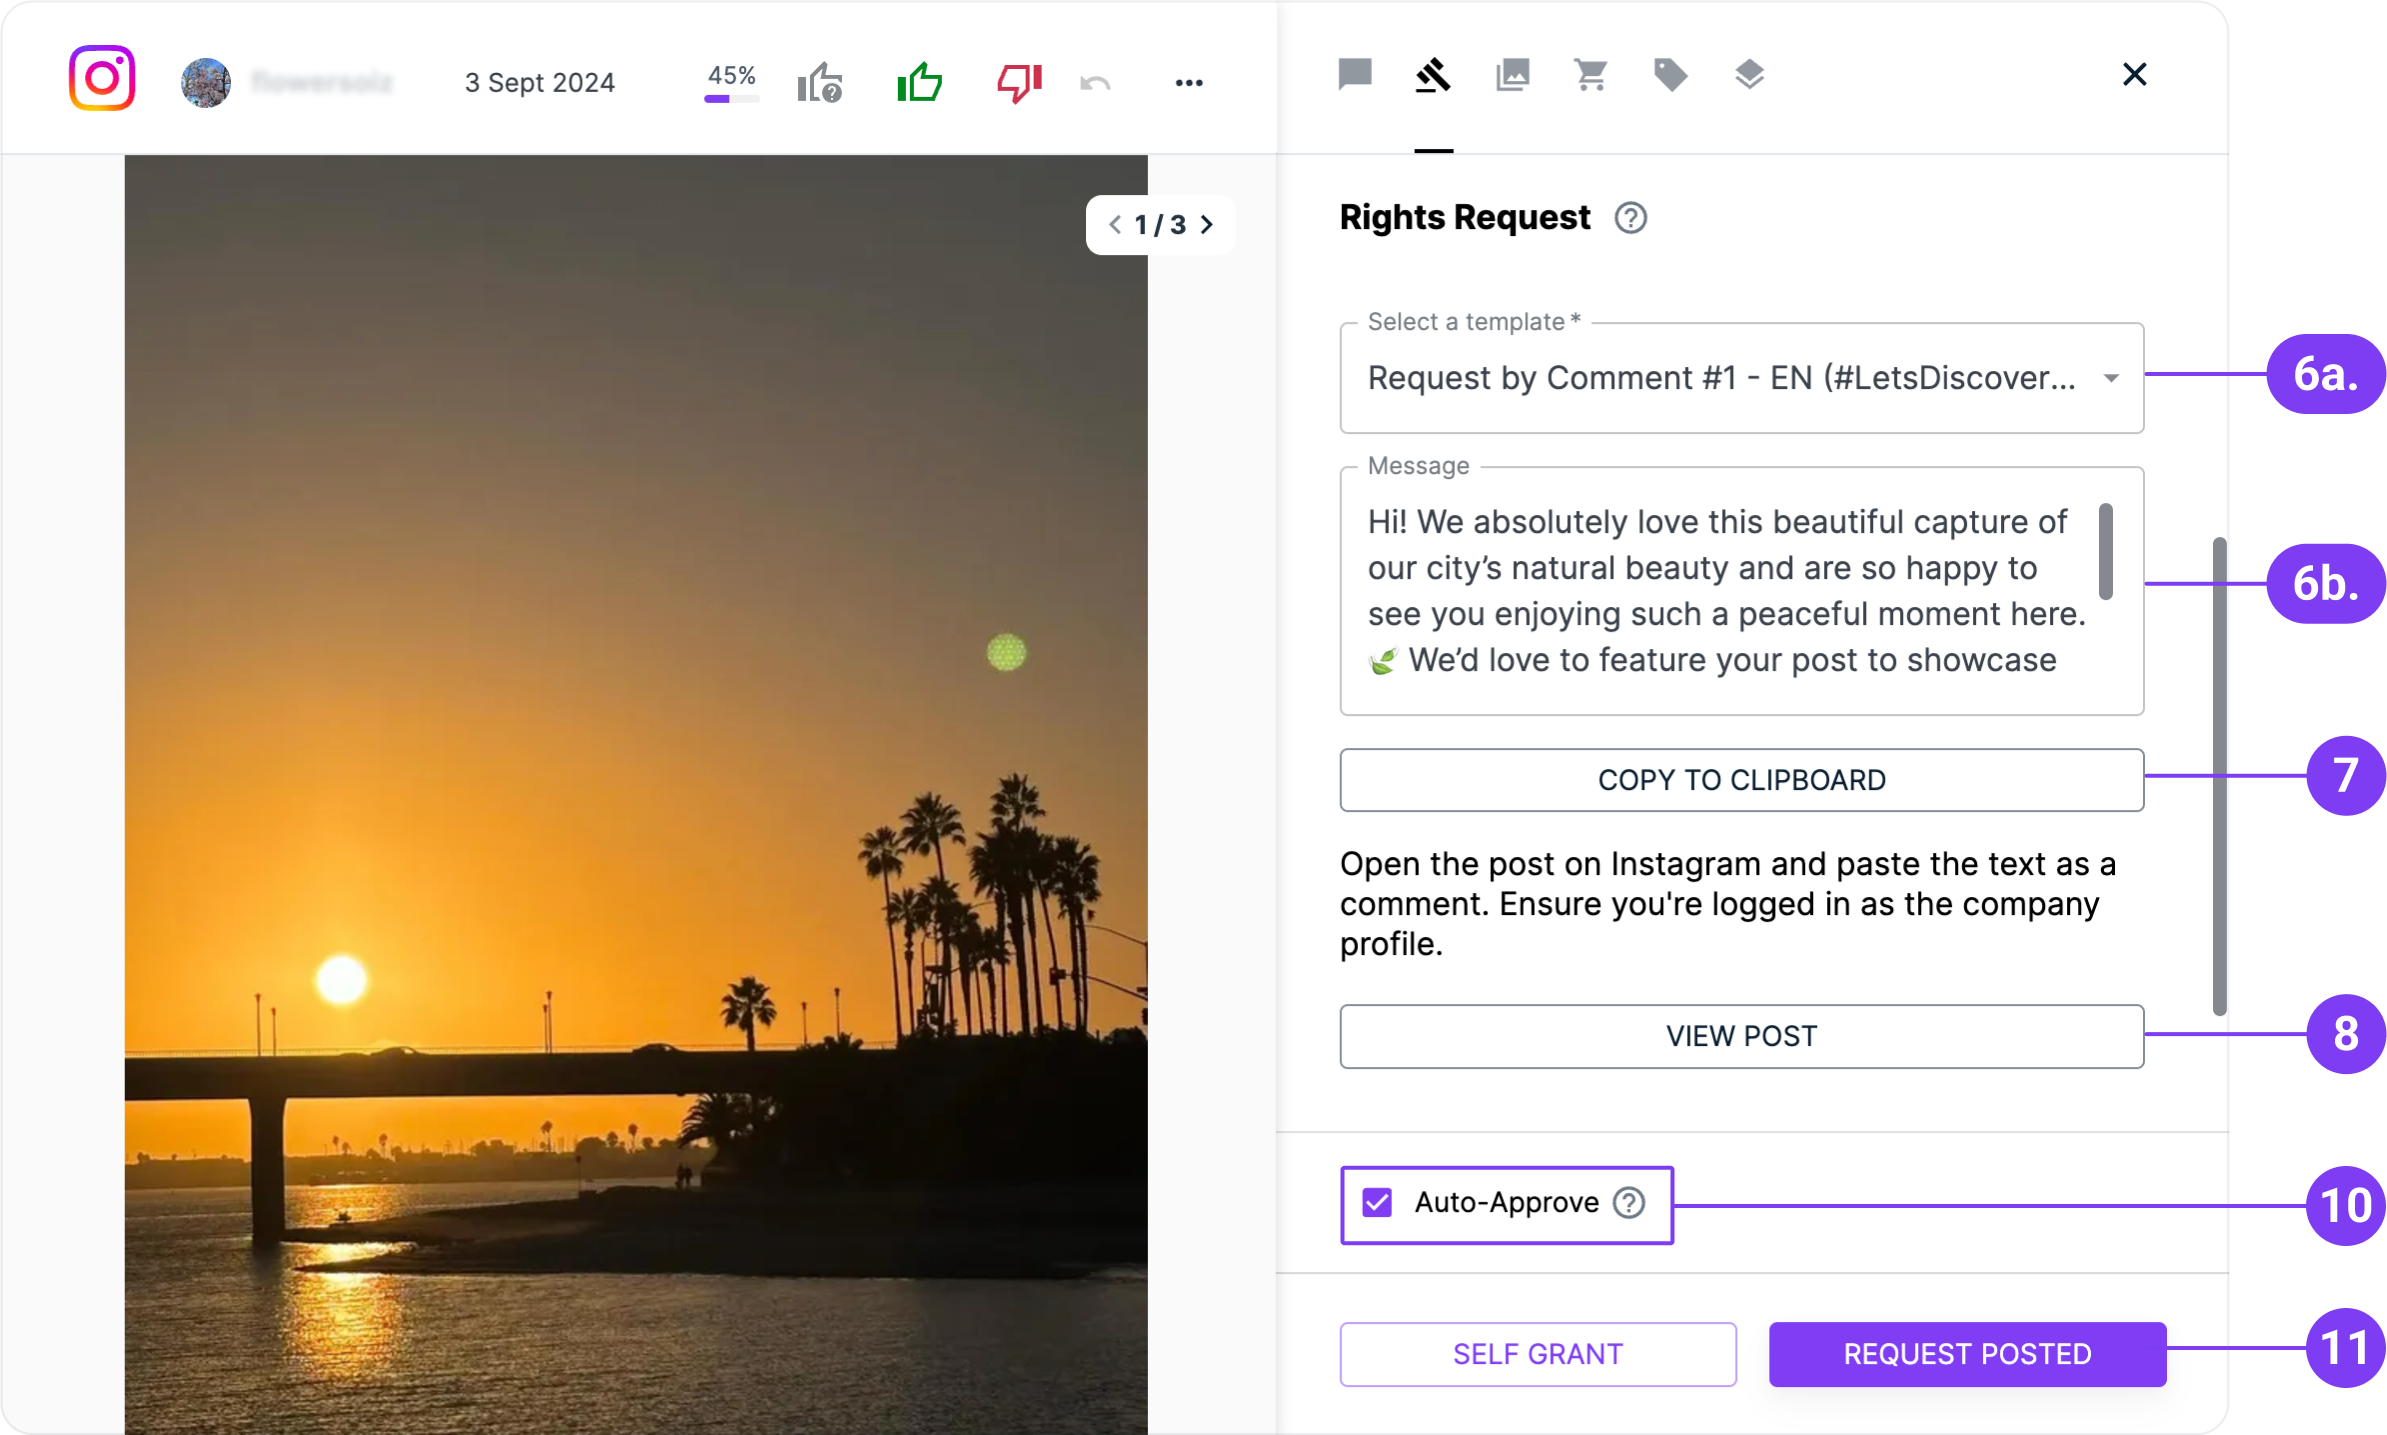
Task: Click the COPY TO CLIPBOARD button
Action: [x=1741, y=780]
